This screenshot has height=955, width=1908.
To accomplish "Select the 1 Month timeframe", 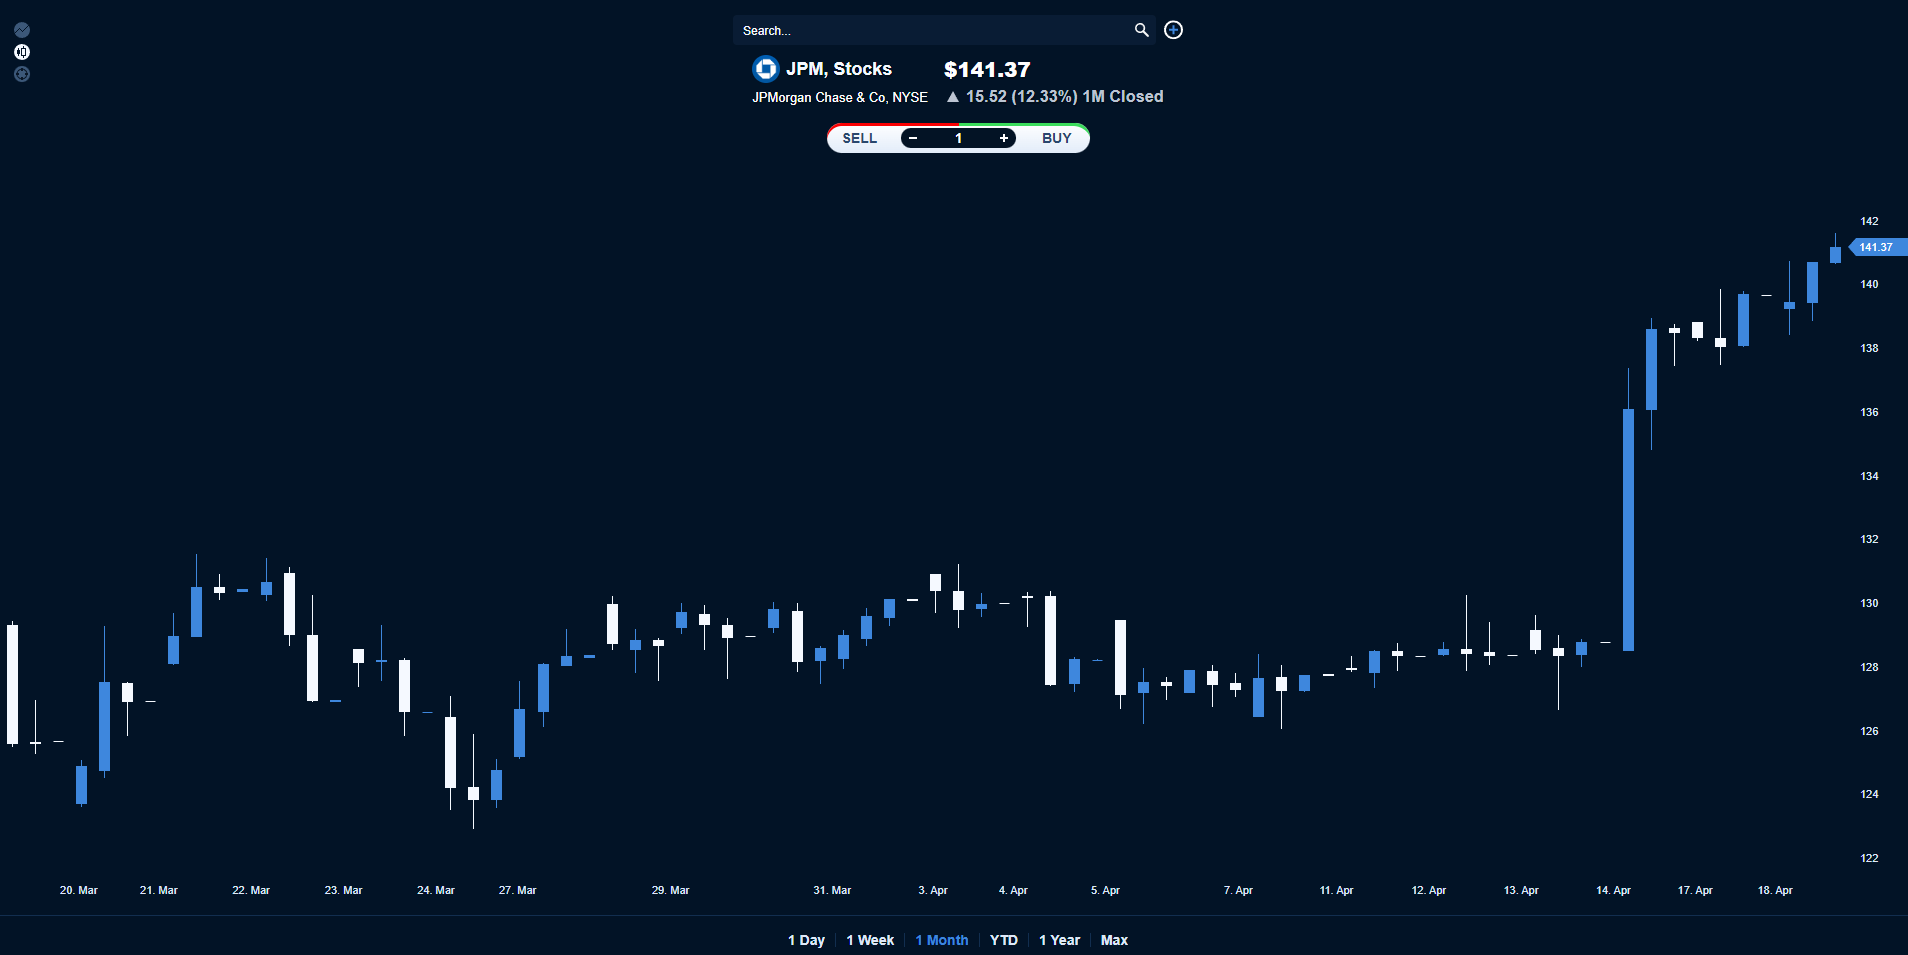I will click(942, 940).
